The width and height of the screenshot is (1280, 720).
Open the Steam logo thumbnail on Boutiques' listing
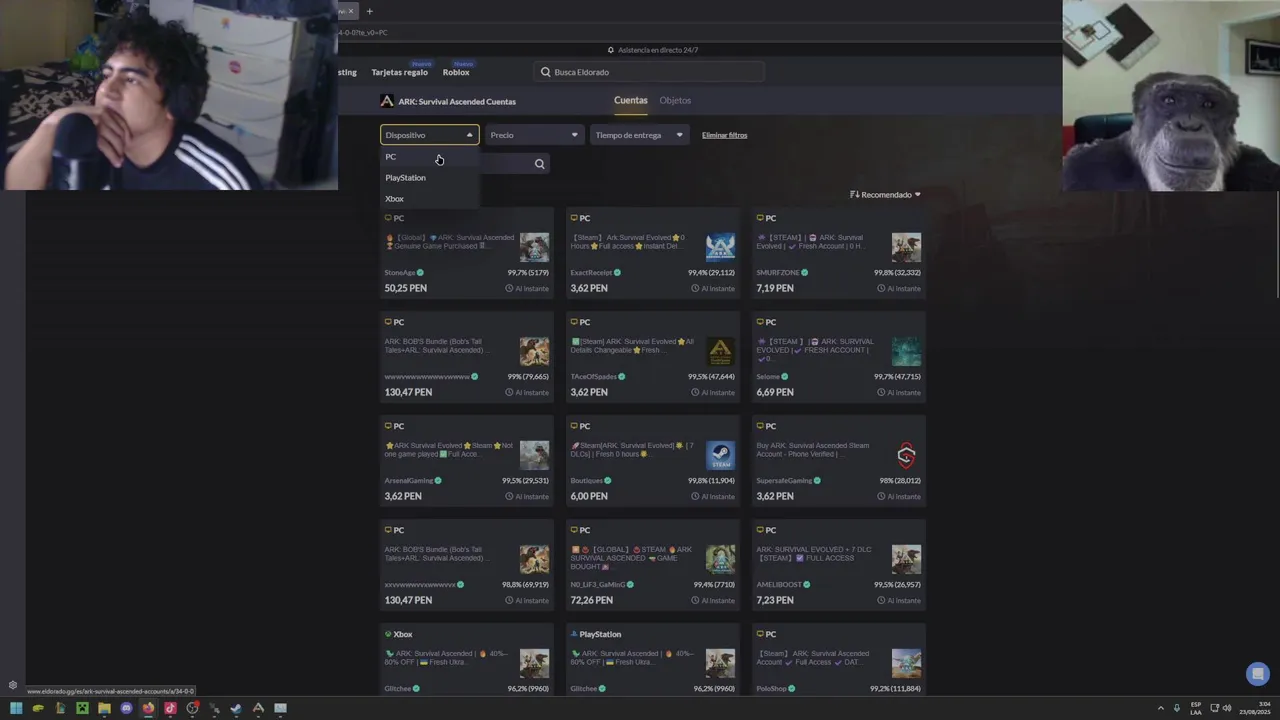point(720,455)
